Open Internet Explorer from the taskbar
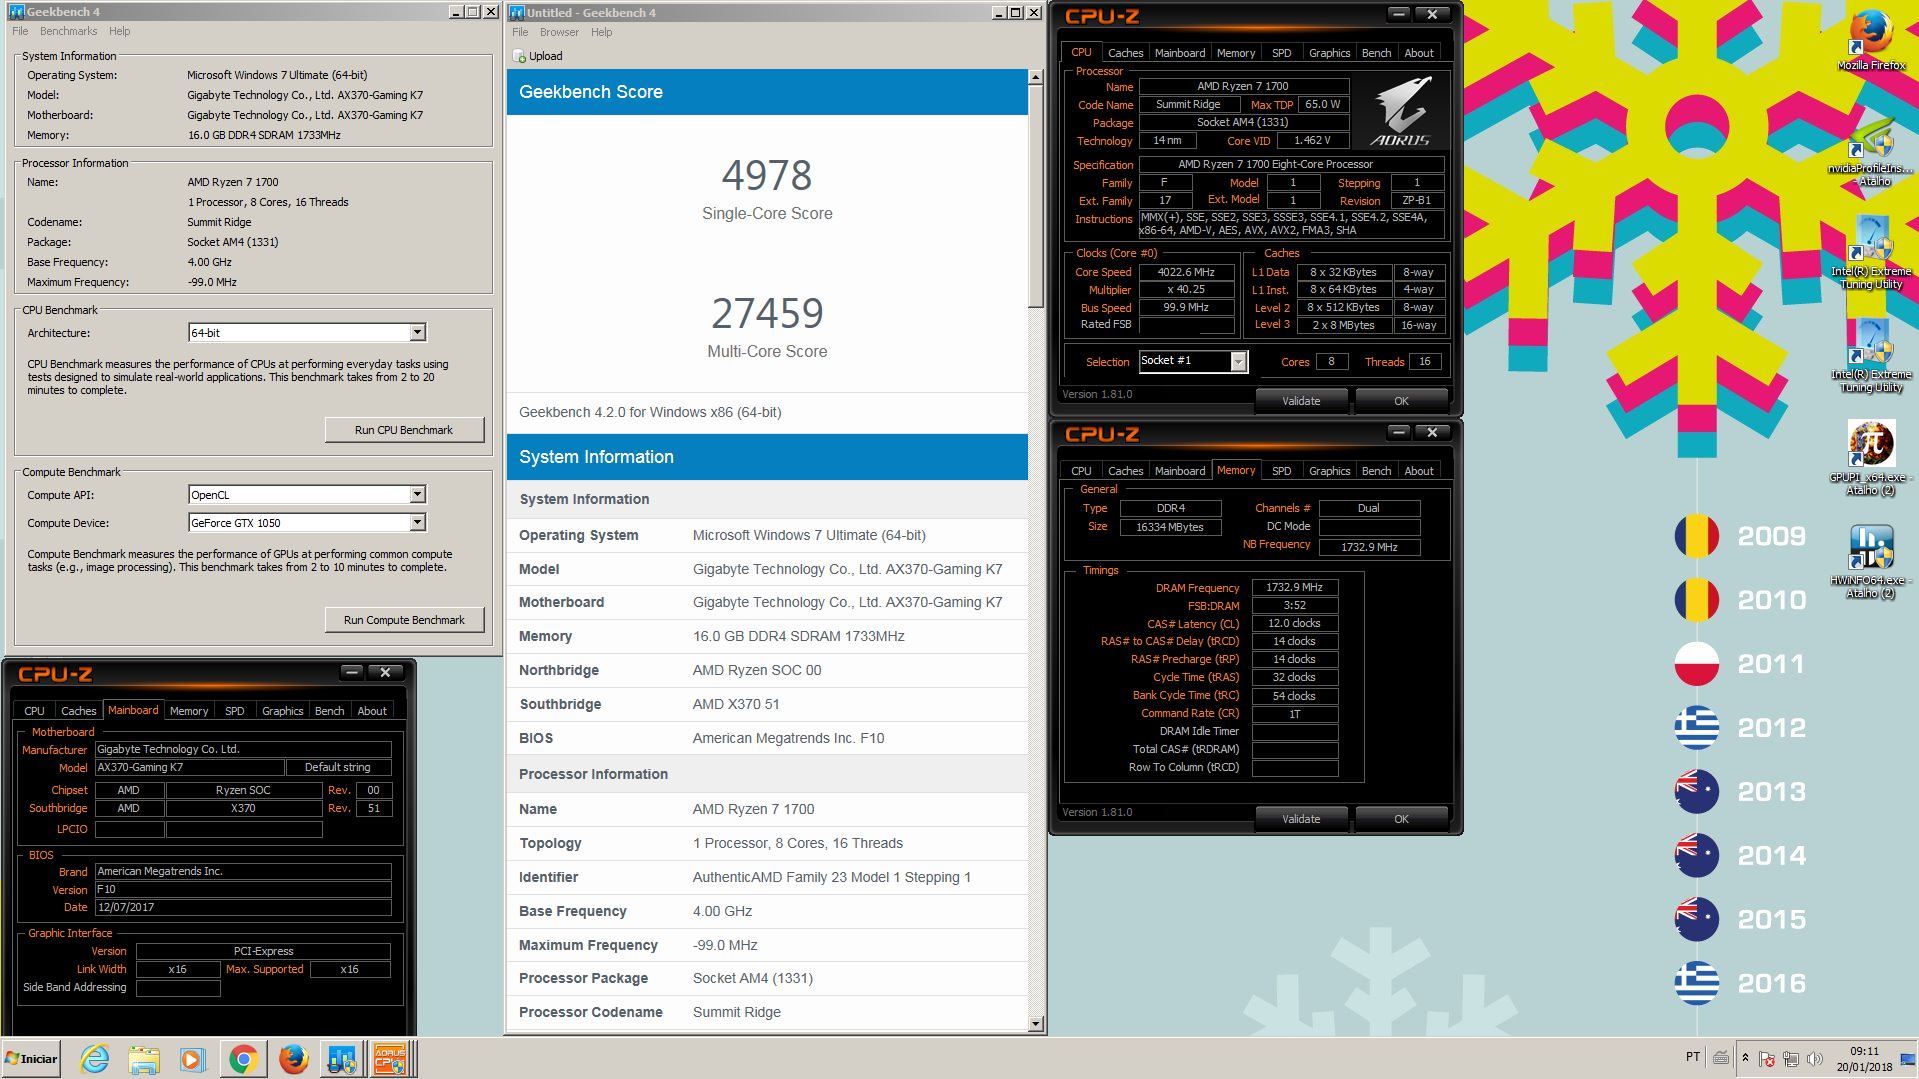 95,1059
